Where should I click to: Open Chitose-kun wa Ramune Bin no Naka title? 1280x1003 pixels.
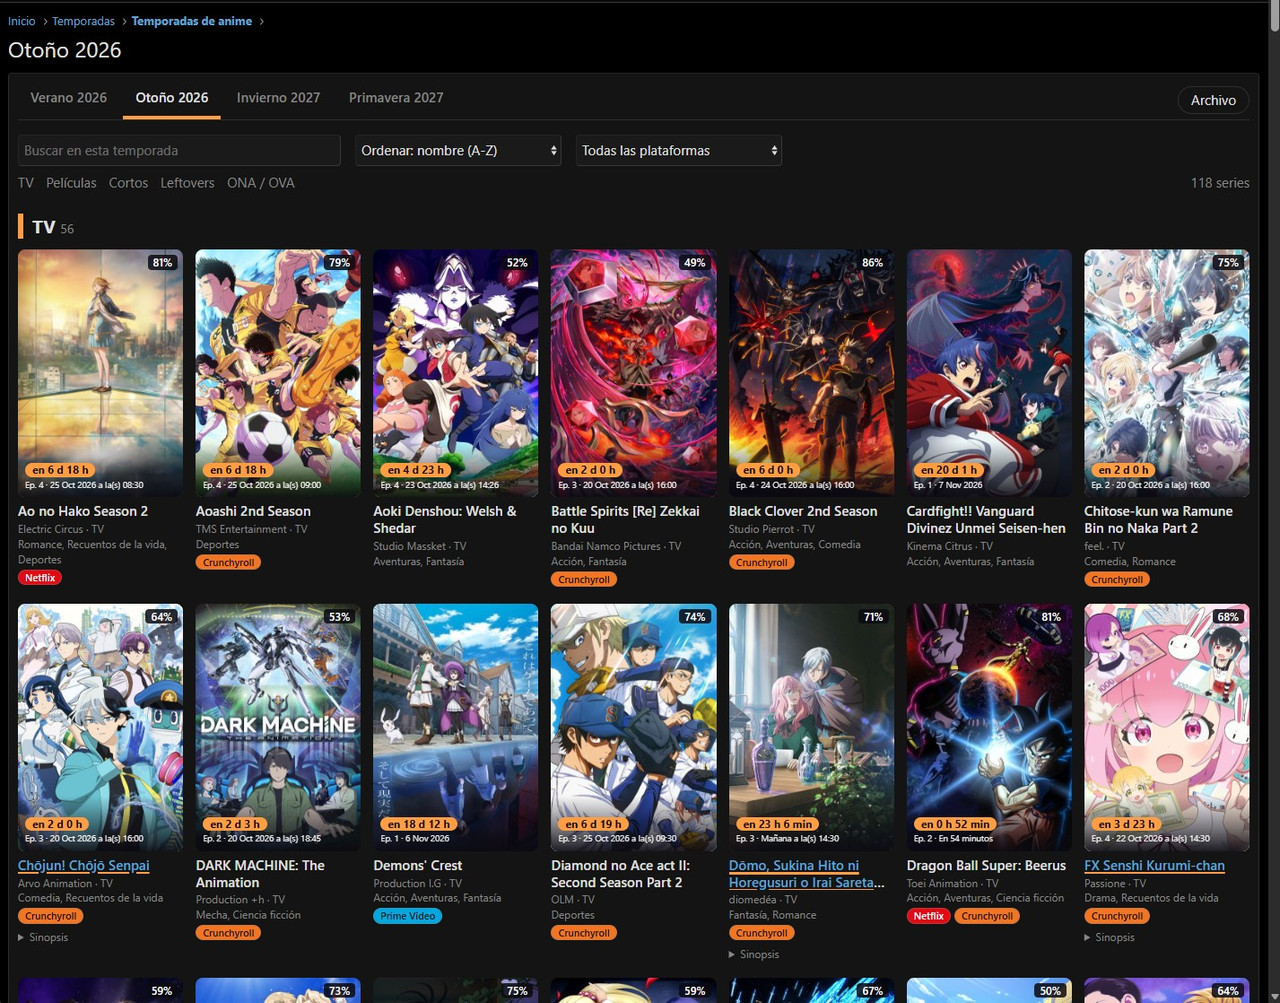(1158, 519)
